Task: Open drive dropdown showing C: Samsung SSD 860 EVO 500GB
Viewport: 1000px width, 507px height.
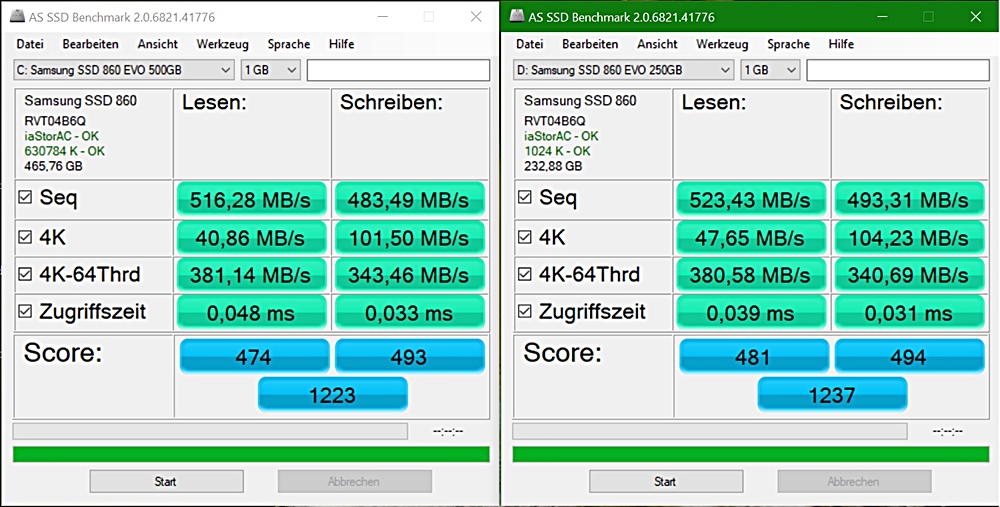Action: point(124,70)
